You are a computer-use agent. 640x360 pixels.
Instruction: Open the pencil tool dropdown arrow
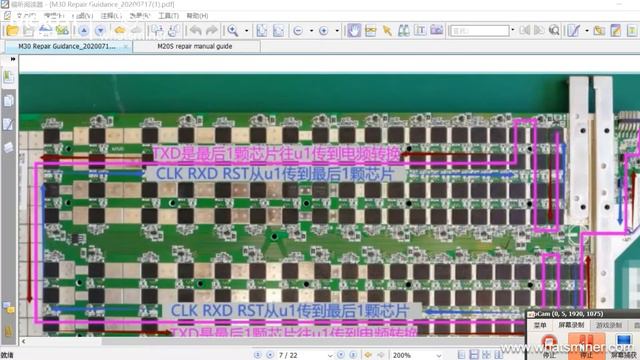pos(587,31)
